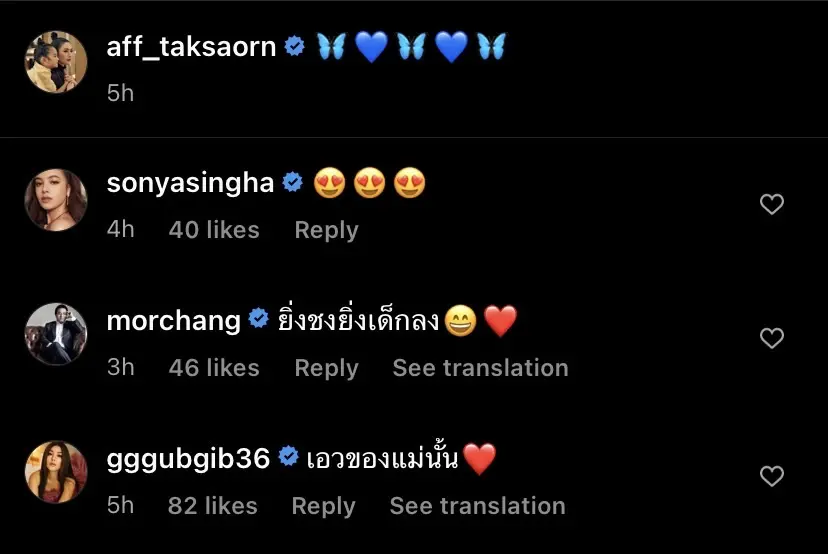This screenshot has height=554, width=828.
Task: Click the aff_taksaorn username
Action: pyautogui.click(x=191, y=47)
